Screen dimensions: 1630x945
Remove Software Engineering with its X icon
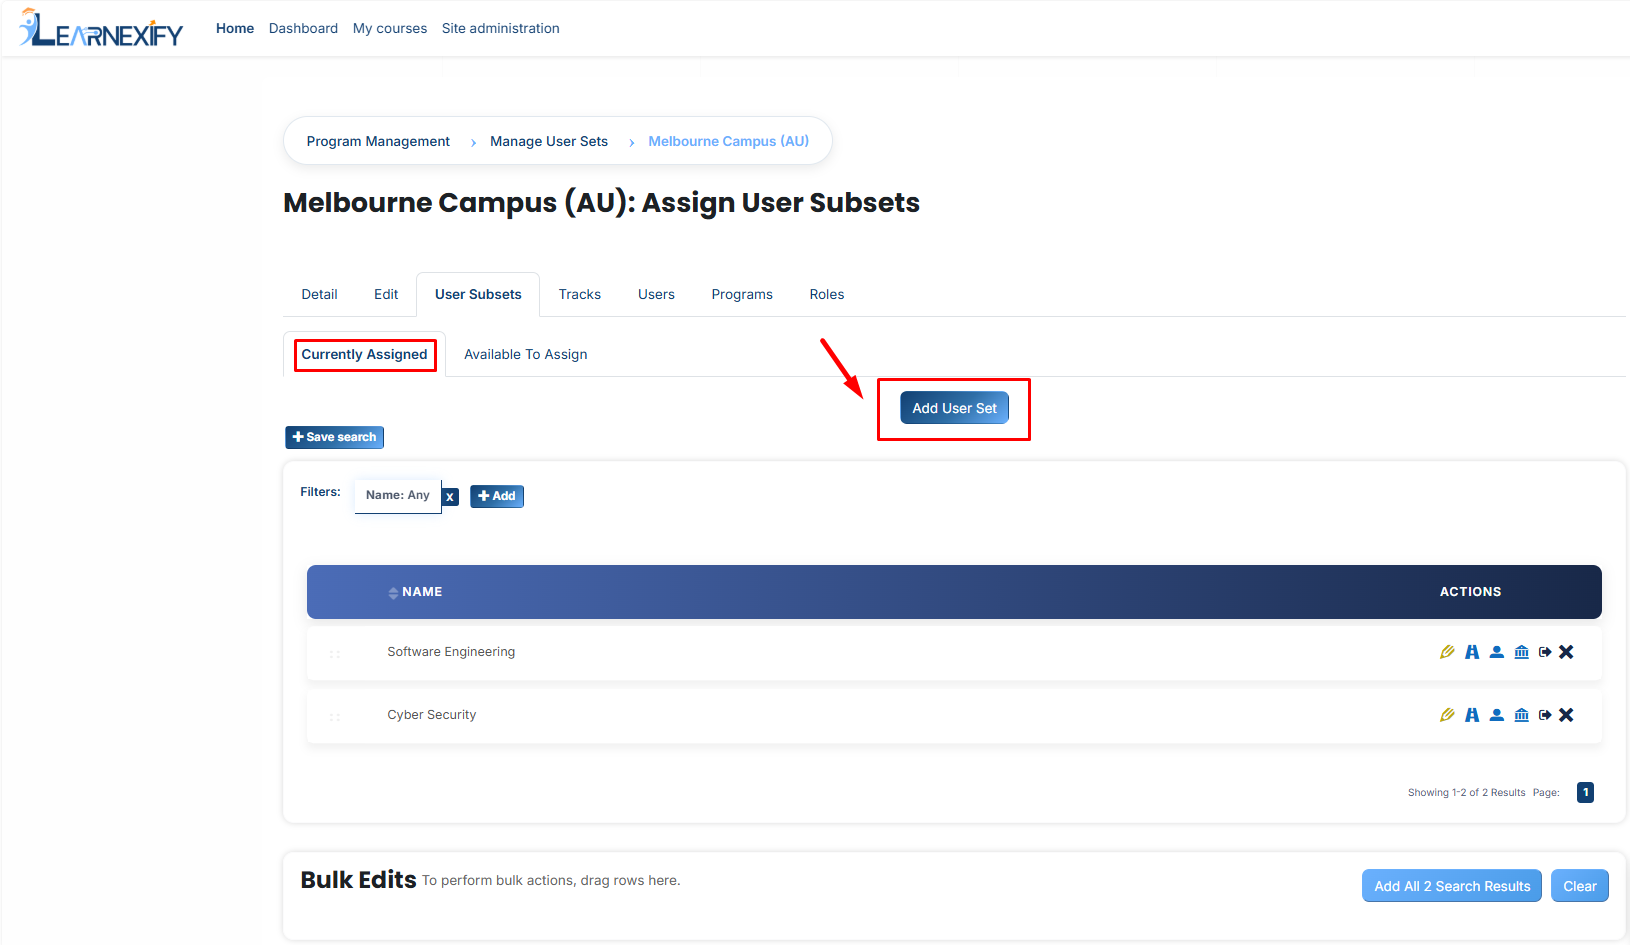(1567, 652)
